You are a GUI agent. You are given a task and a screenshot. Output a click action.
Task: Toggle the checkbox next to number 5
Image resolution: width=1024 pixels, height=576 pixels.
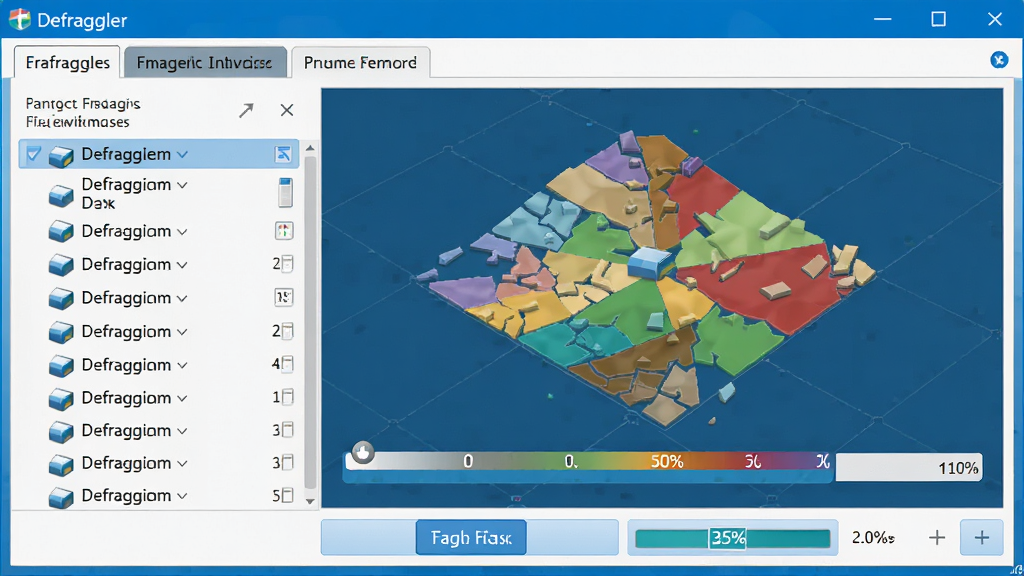(287, 495)
